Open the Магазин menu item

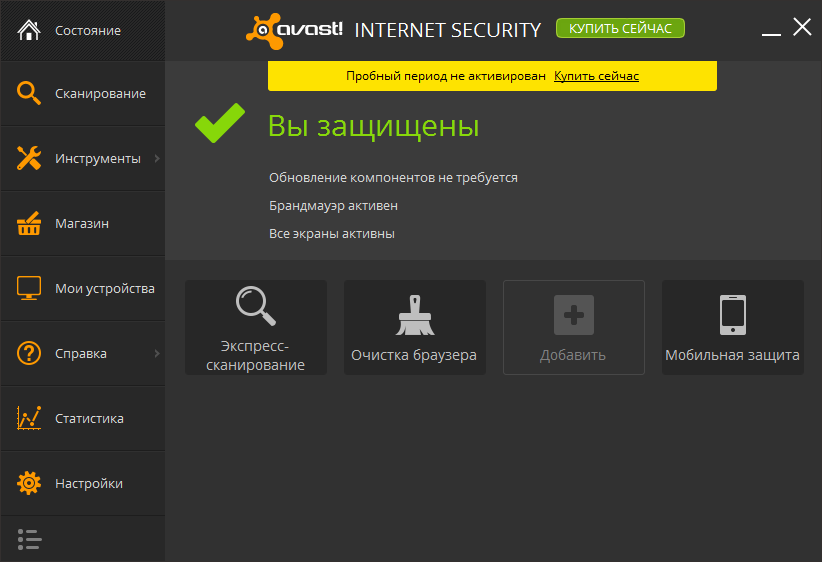[x=82, y=223]
